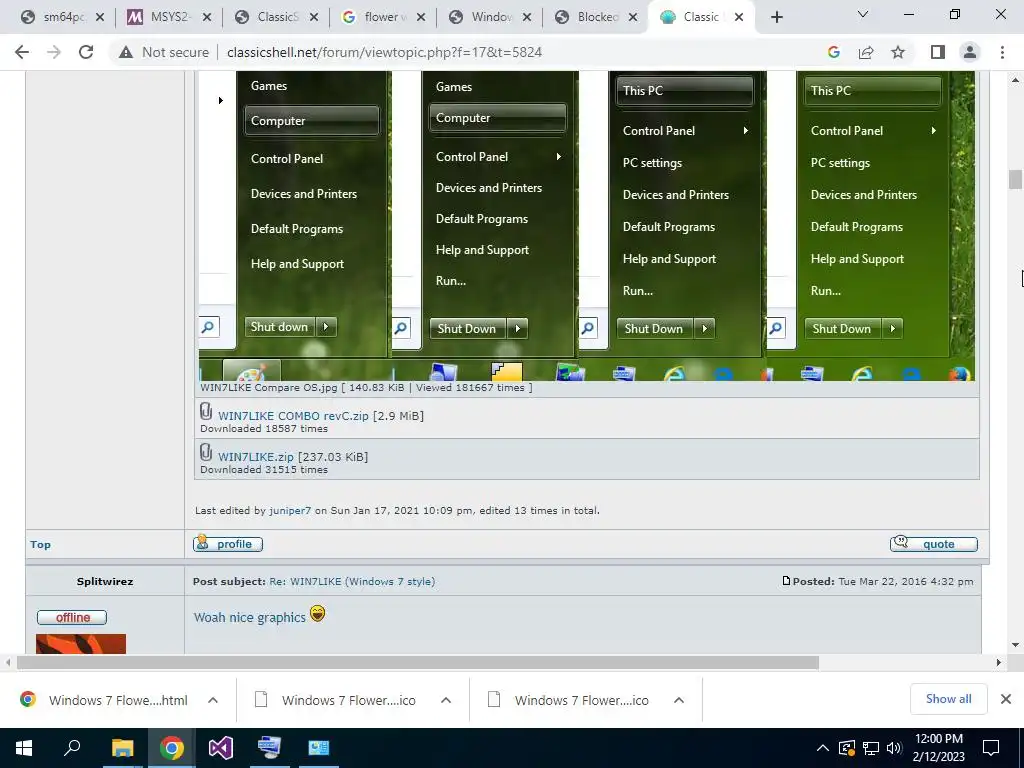Click the paperclip icon beside WIN7LIKE.zip

(x=206, y=452)
